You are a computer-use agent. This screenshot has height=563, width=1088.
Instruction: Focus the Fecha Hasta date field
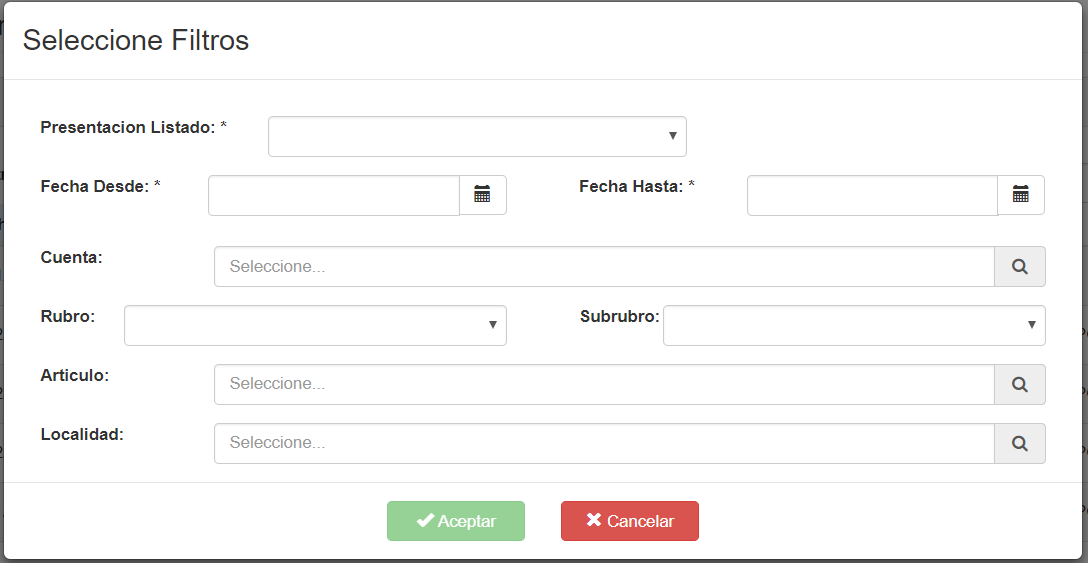872,195
